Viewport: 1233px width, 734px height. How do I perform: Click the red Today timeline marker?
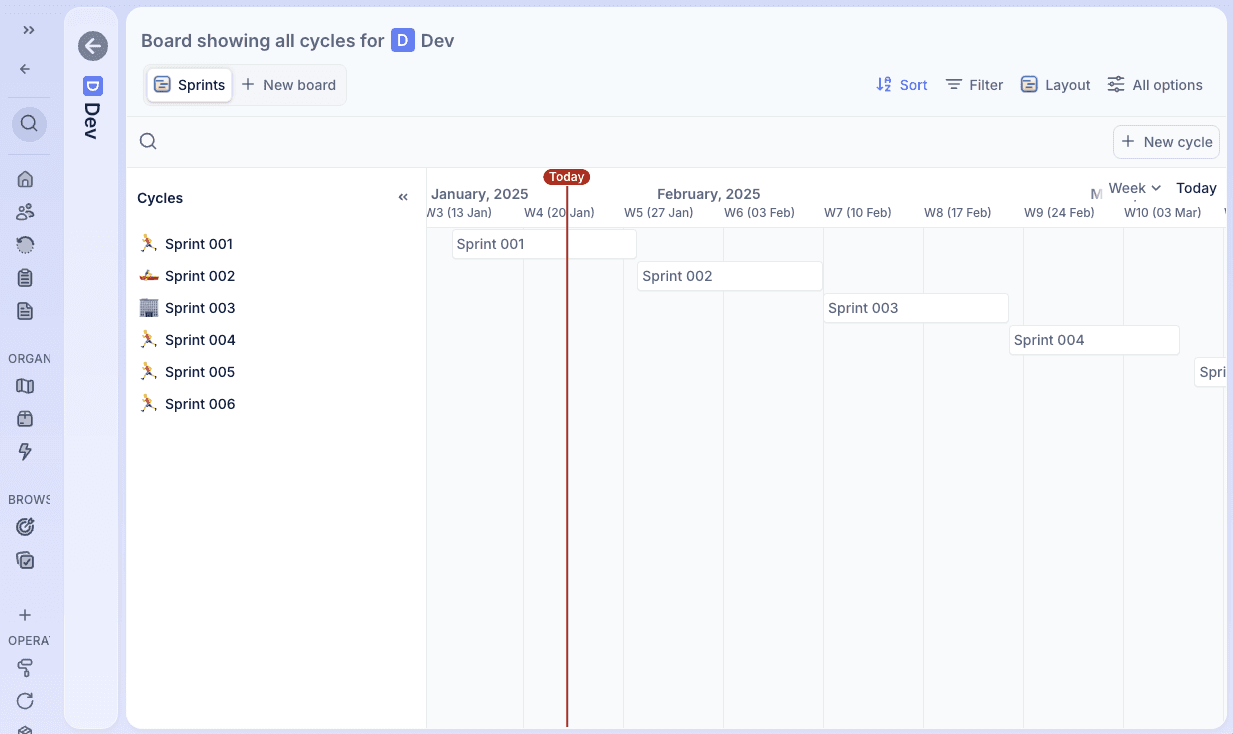click(x=567, y=177)
